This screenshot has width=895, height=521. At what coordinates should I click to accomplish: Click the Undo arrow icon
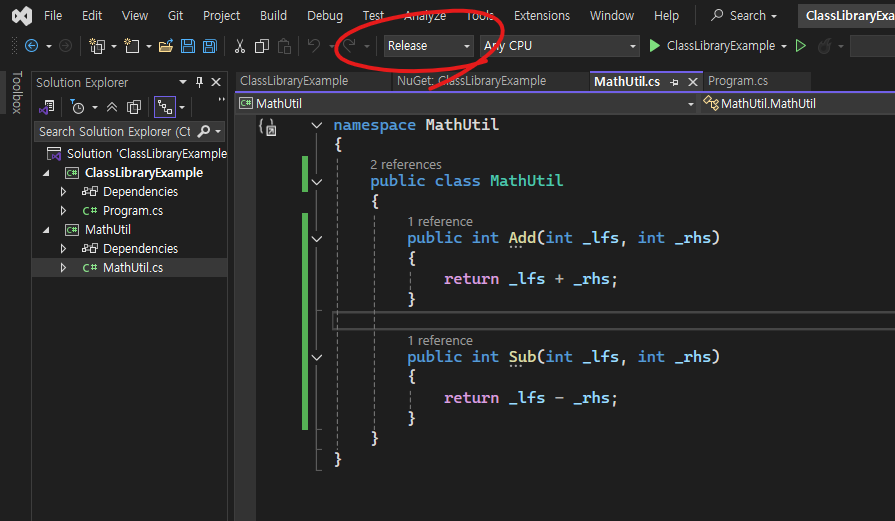313,45
